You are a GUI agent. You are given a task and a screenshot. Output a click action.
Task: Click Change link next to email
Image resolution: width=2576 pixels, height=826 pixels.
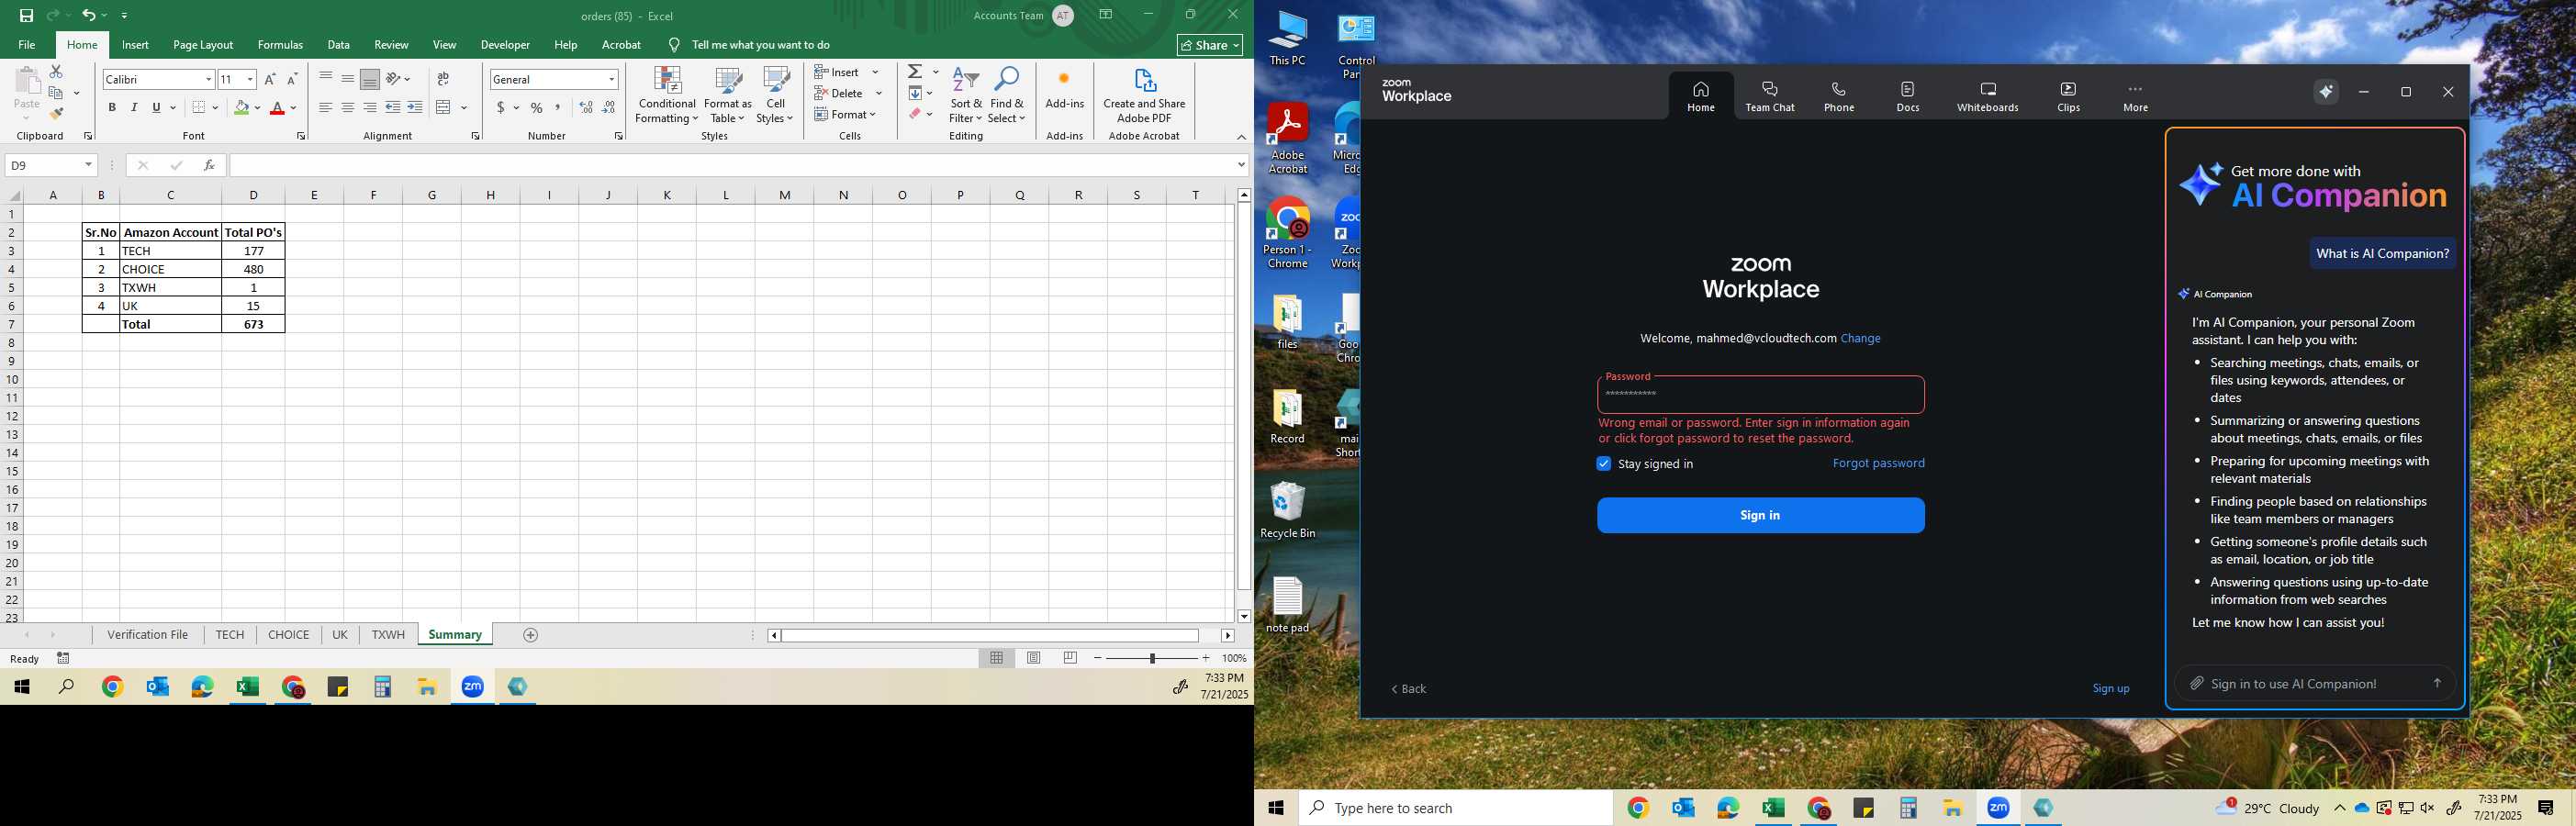[x=1860, y=338]
